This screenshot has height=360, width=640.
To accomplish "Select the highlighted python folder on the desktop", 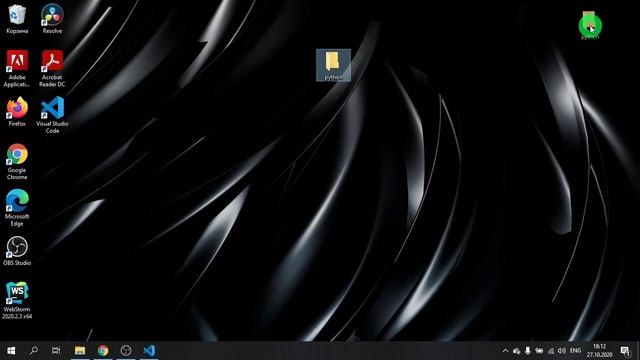I will coord(333,65).
